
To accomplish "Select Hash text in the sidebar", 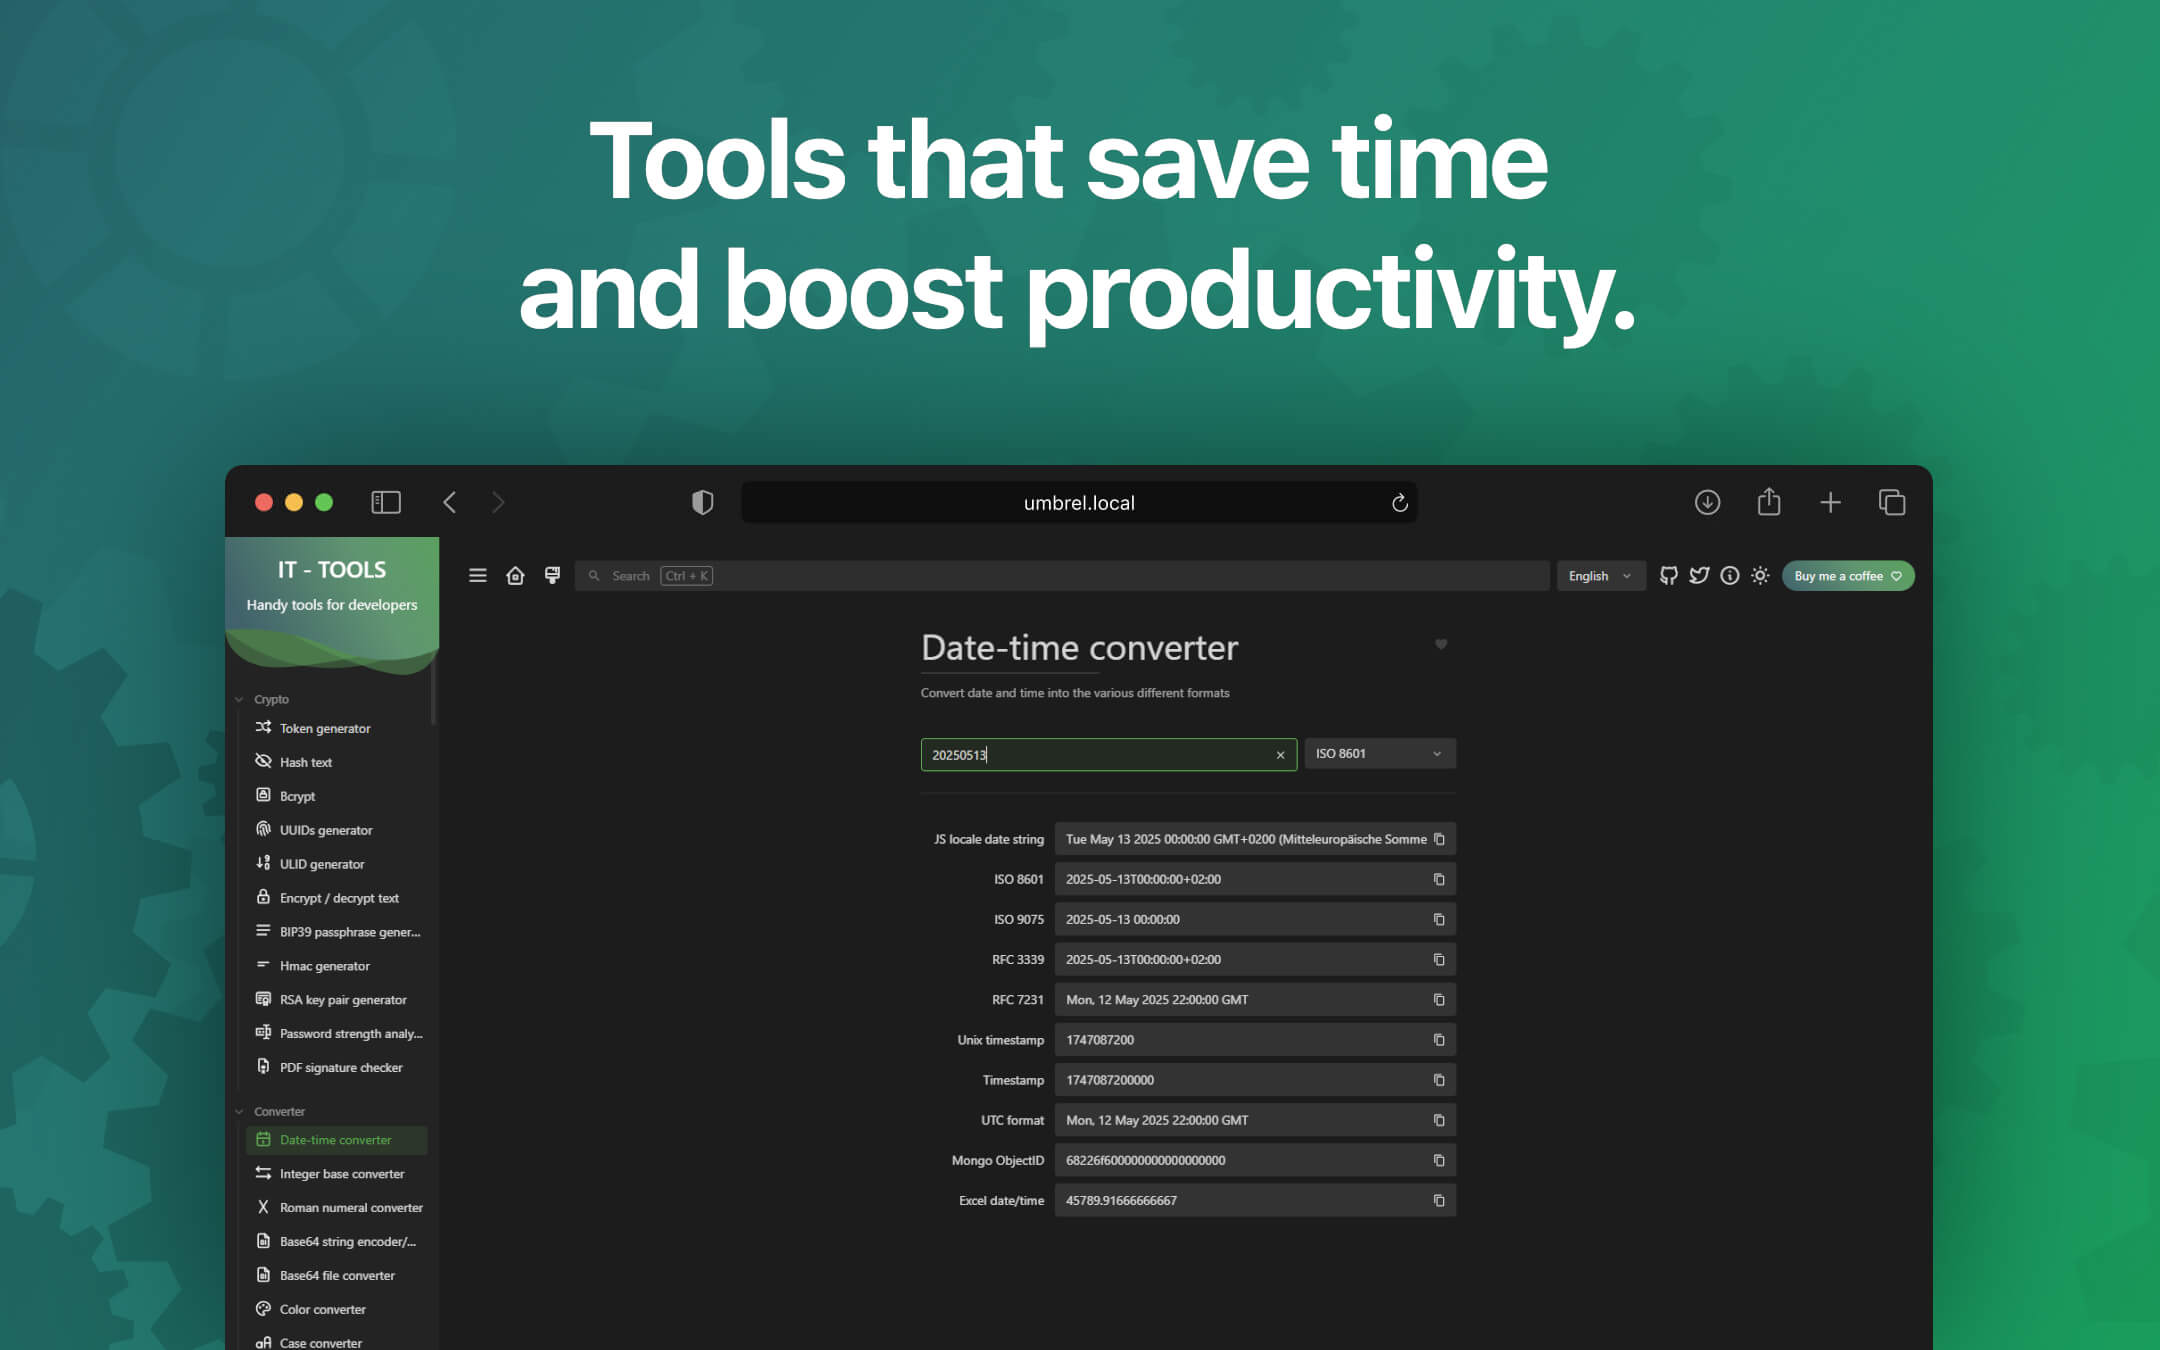I will (x=307, y=761).
